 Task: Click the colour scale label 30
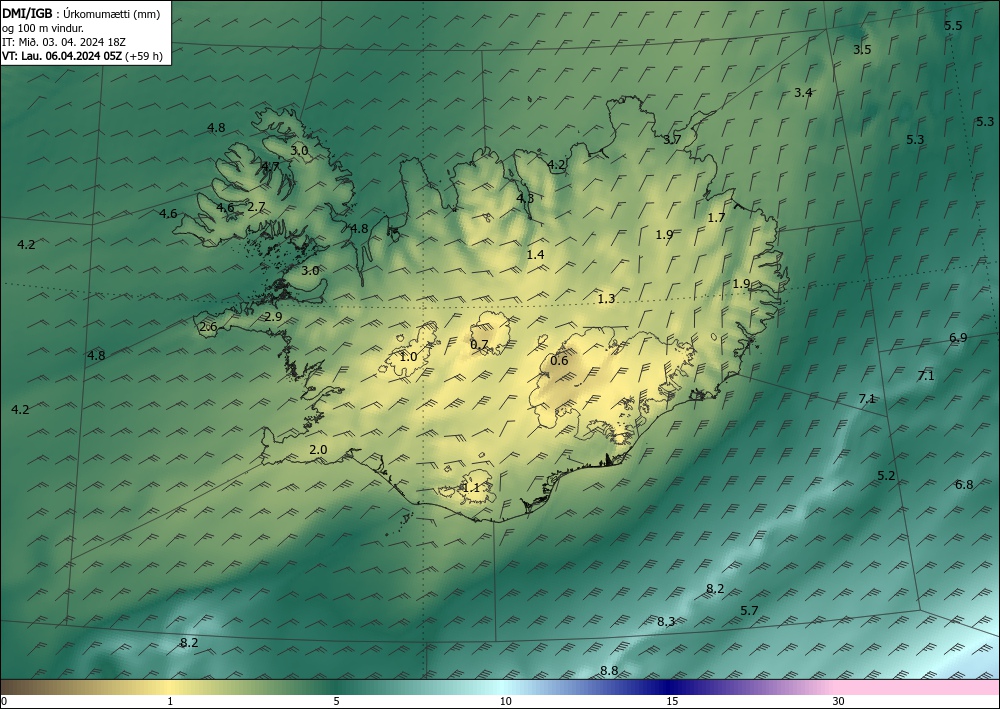point(839,702)
